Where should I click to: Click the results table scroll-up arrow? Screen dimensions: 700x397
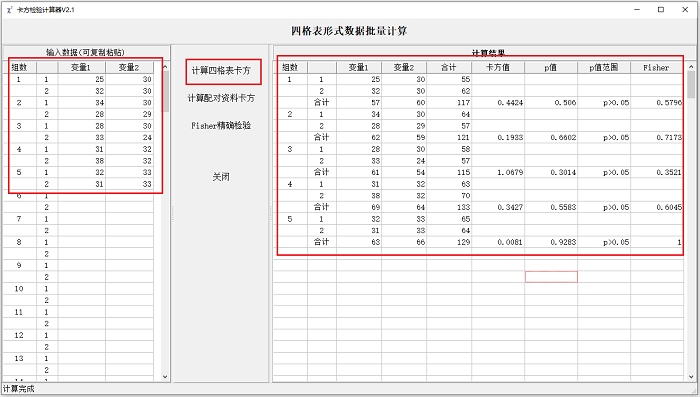691,67
